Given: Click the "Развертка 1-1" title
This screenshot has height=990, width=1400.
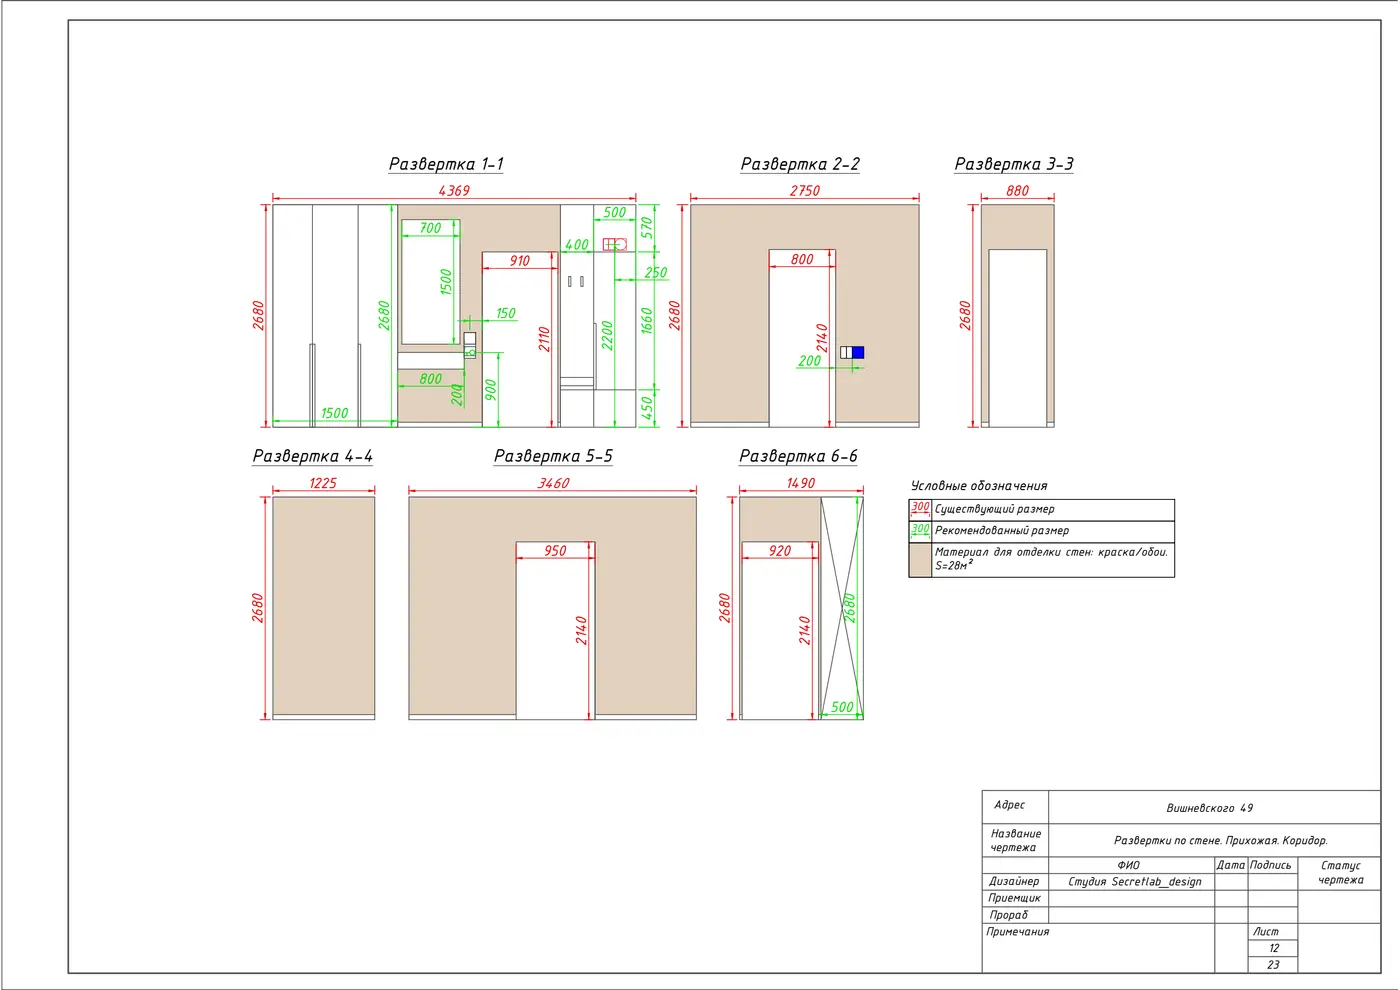Looking at the screenshot, I should [446, 164].
